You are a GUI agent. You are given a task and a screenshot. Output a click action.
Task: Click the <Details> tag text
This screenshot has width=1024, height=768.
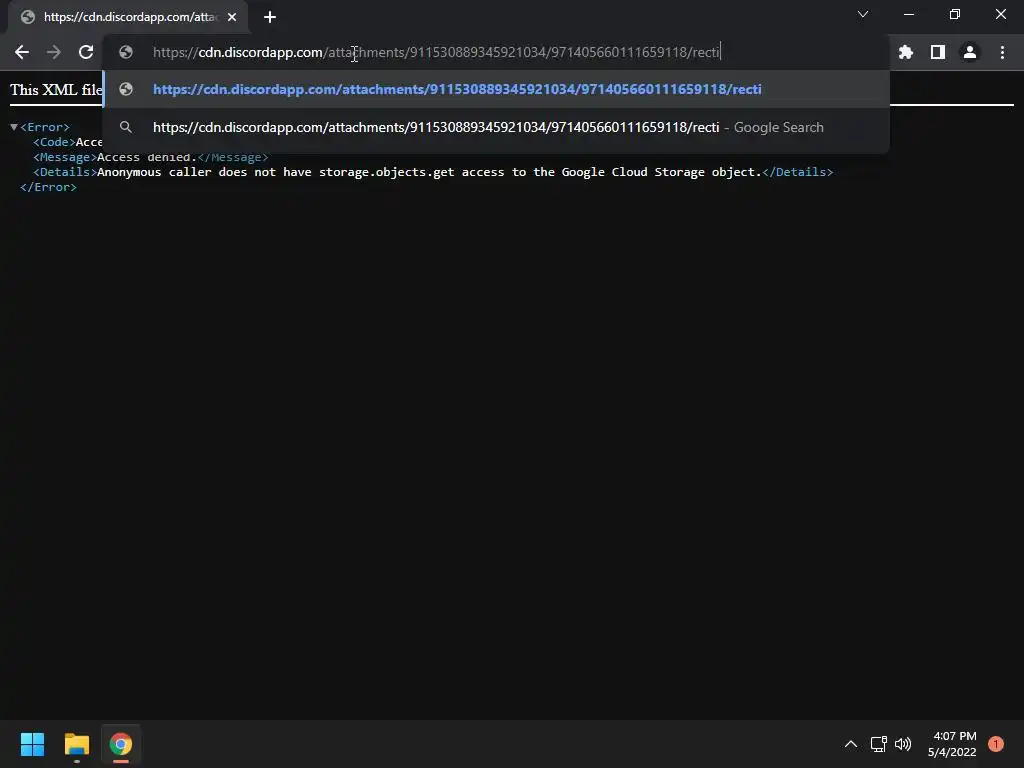[x=65, y=172]
